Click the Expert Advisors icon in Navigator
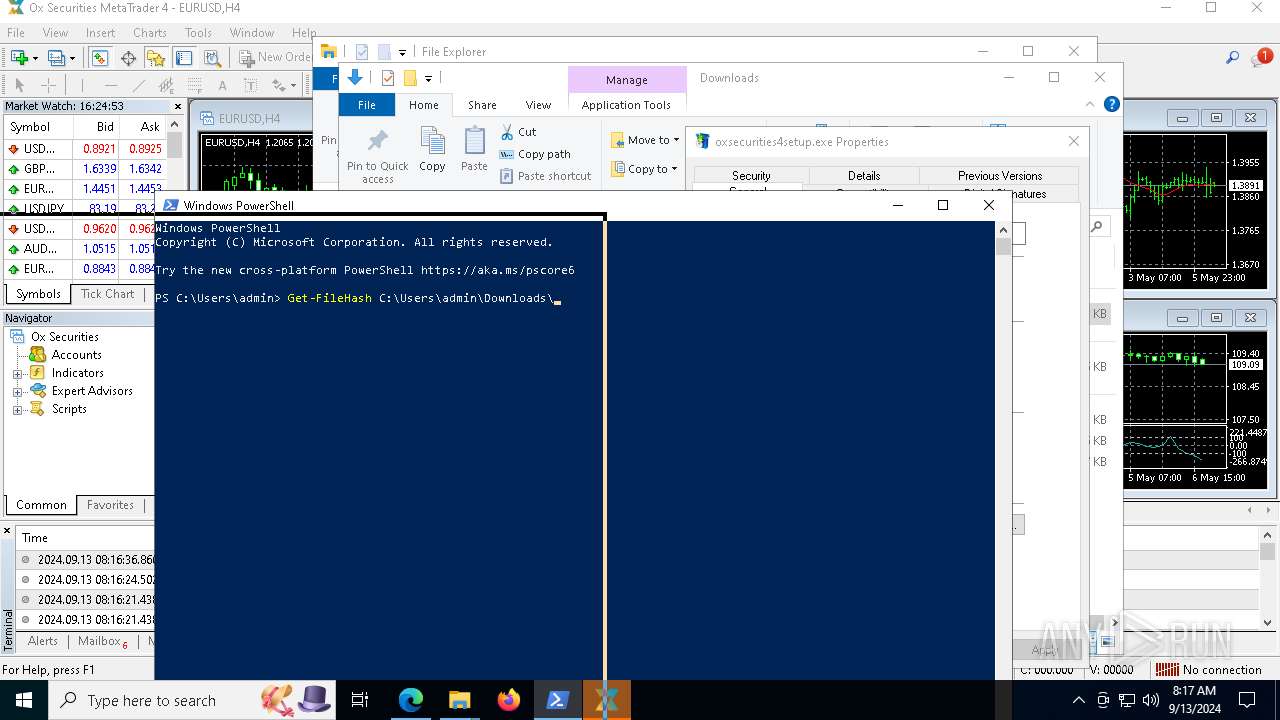 pyautogui.click(x=38, y=391)
